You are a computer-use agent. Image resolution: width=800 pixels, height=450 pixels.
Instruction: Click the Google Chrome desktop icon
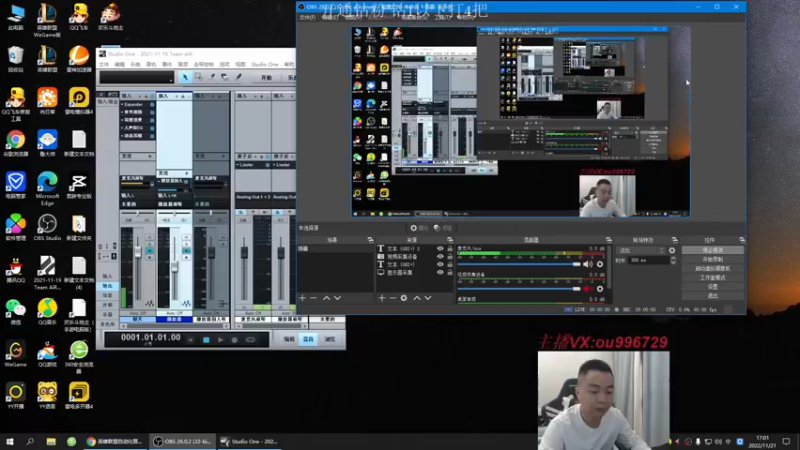16,140
